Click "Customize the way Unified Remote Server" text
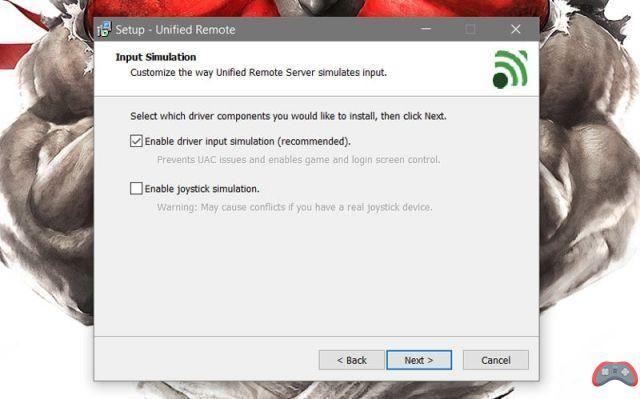The width and height of the screenshot is (640, 399). [x=223, y=73]
